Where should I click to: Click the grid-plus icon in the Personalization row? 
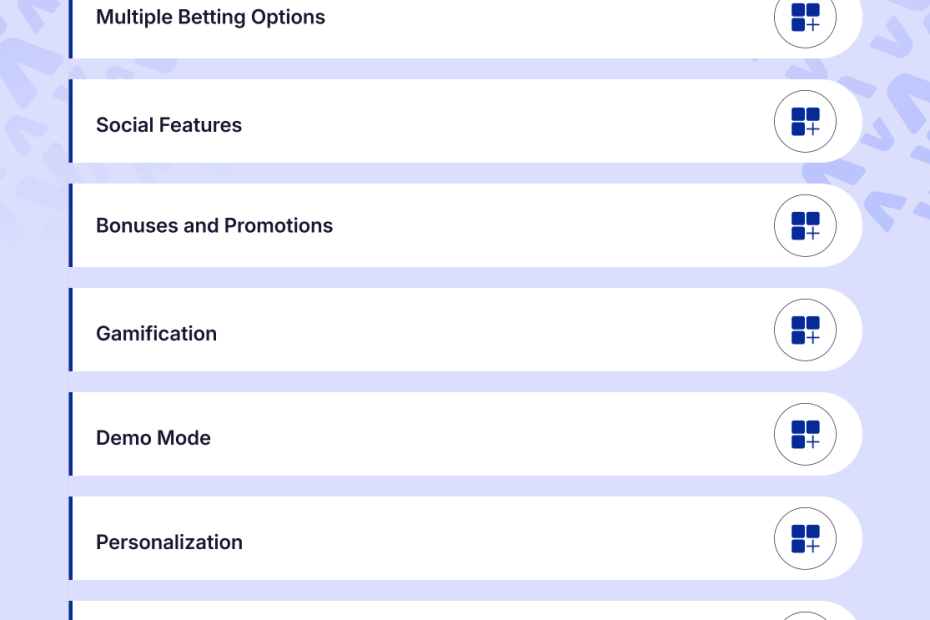pyautogui.click(x=805, y=538)
